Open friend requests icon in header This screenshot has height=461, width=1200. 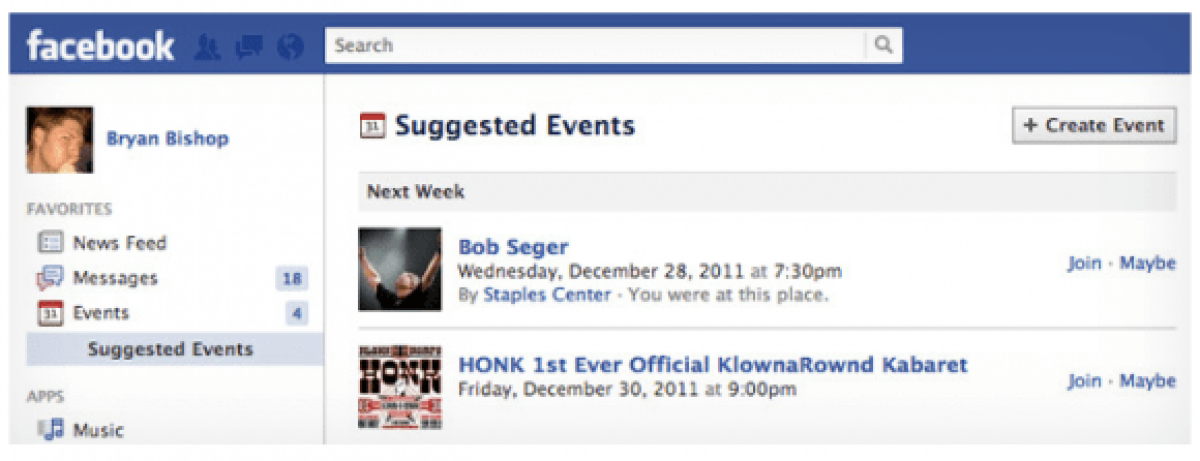(207, 47)
